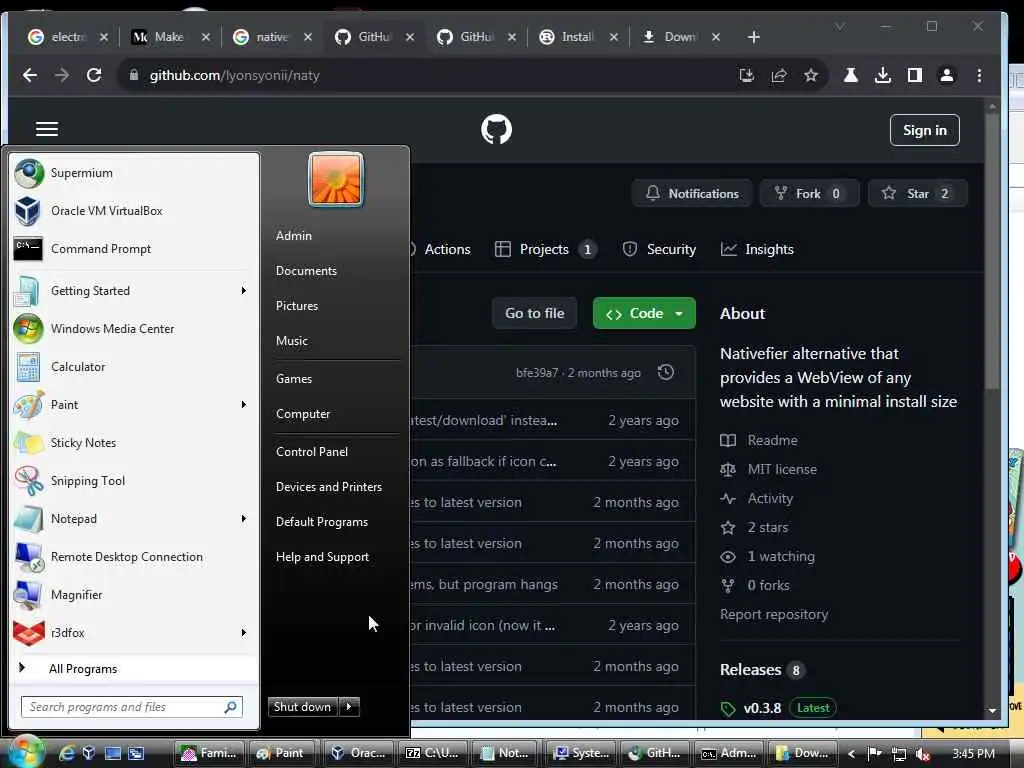This screenshot has height=768, width=1024.
Task: Click the Sign in button
Action: coord(925,130)
